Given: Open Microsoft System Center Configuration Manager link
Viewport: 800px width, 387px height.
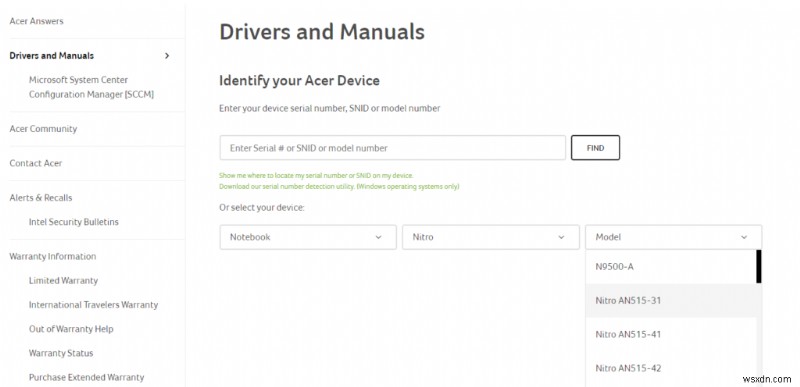Looking at the screenshot, I should 91,87.
